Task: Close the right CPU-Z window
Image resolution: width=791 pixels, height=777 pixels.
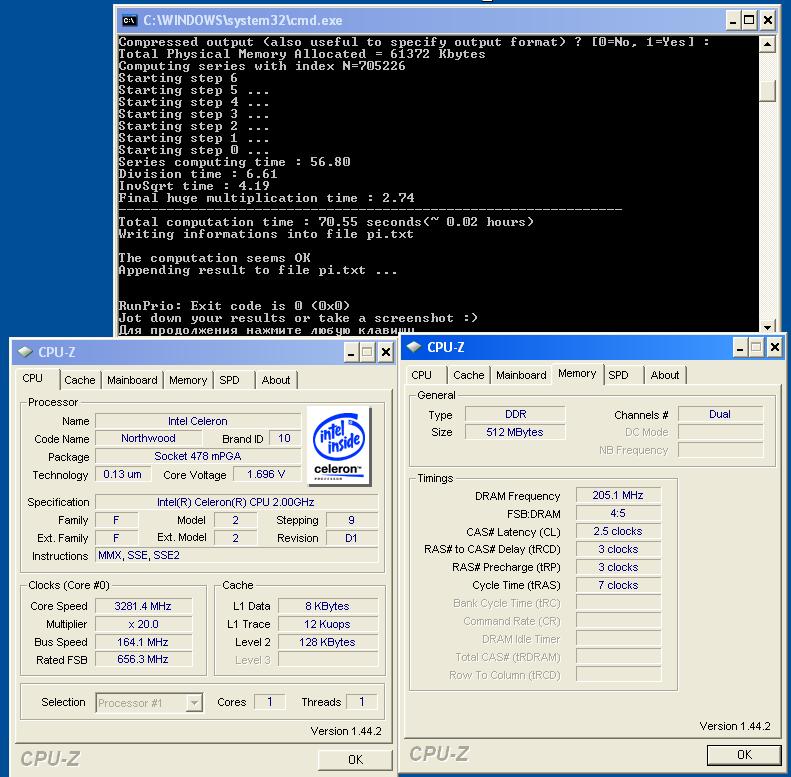Action: point(774,347)
